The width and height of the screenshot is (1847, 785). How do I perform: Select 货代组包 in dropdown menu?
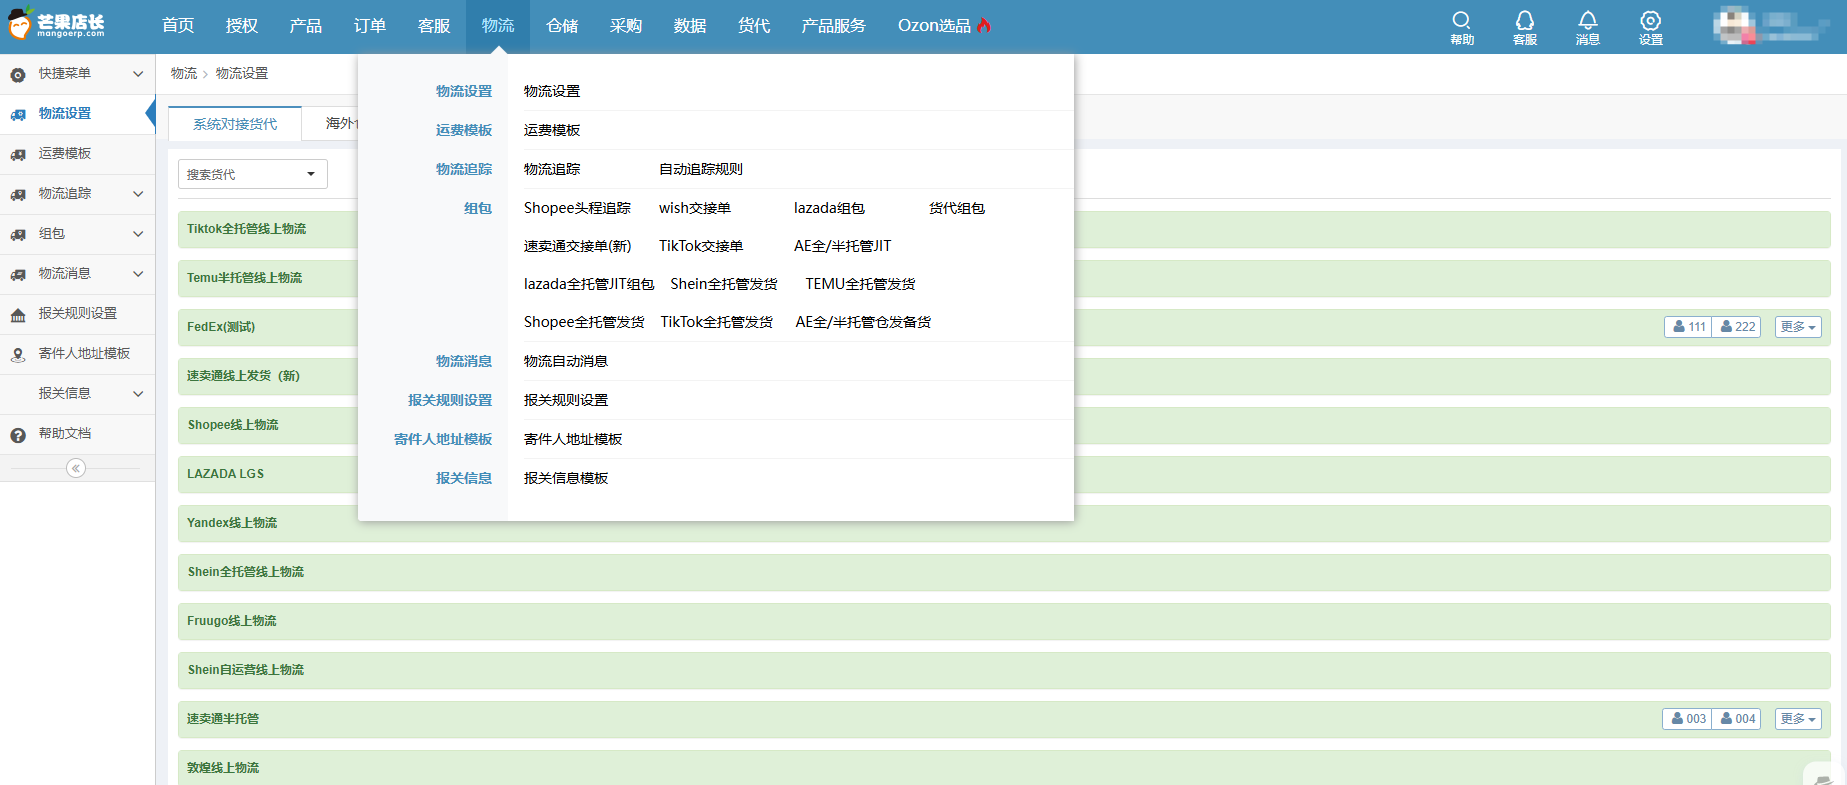[957, 208]
